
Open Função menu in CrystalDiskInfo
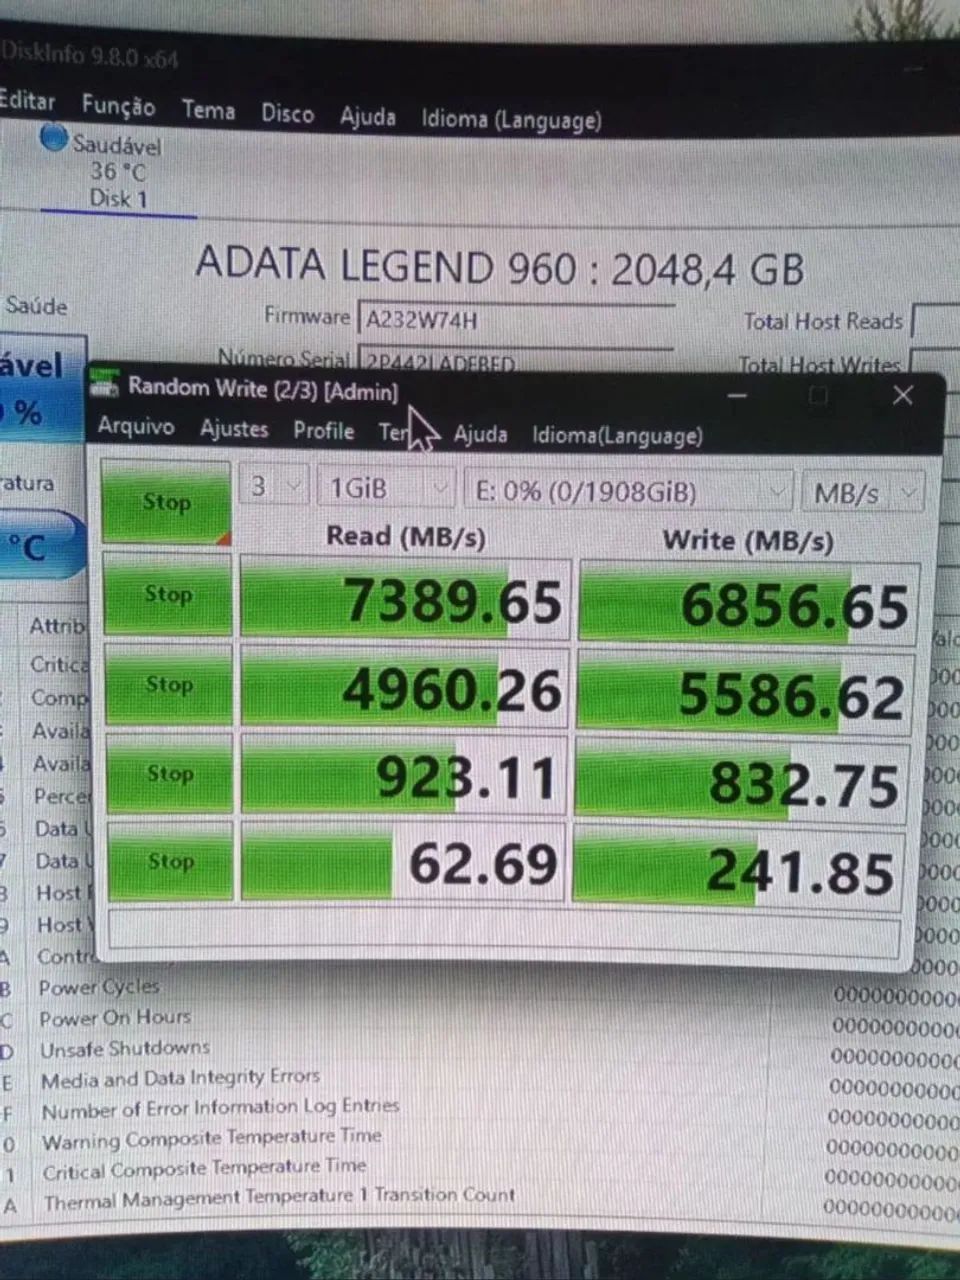[118, 105]
